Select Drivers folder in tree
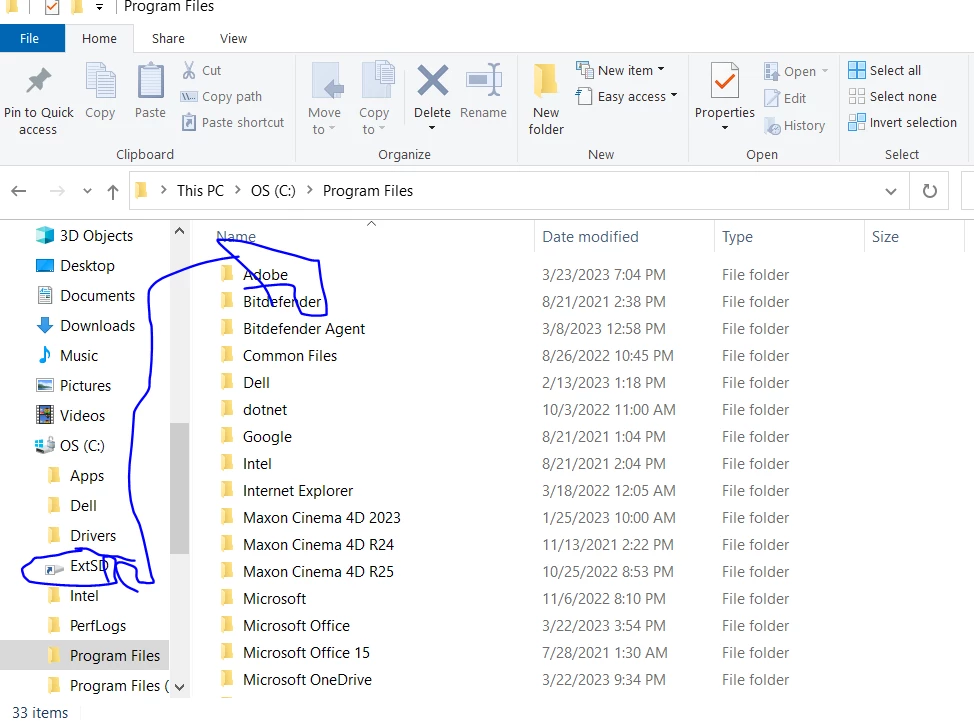The height and width of the screenshot is (724, 974). pos(82,535)
